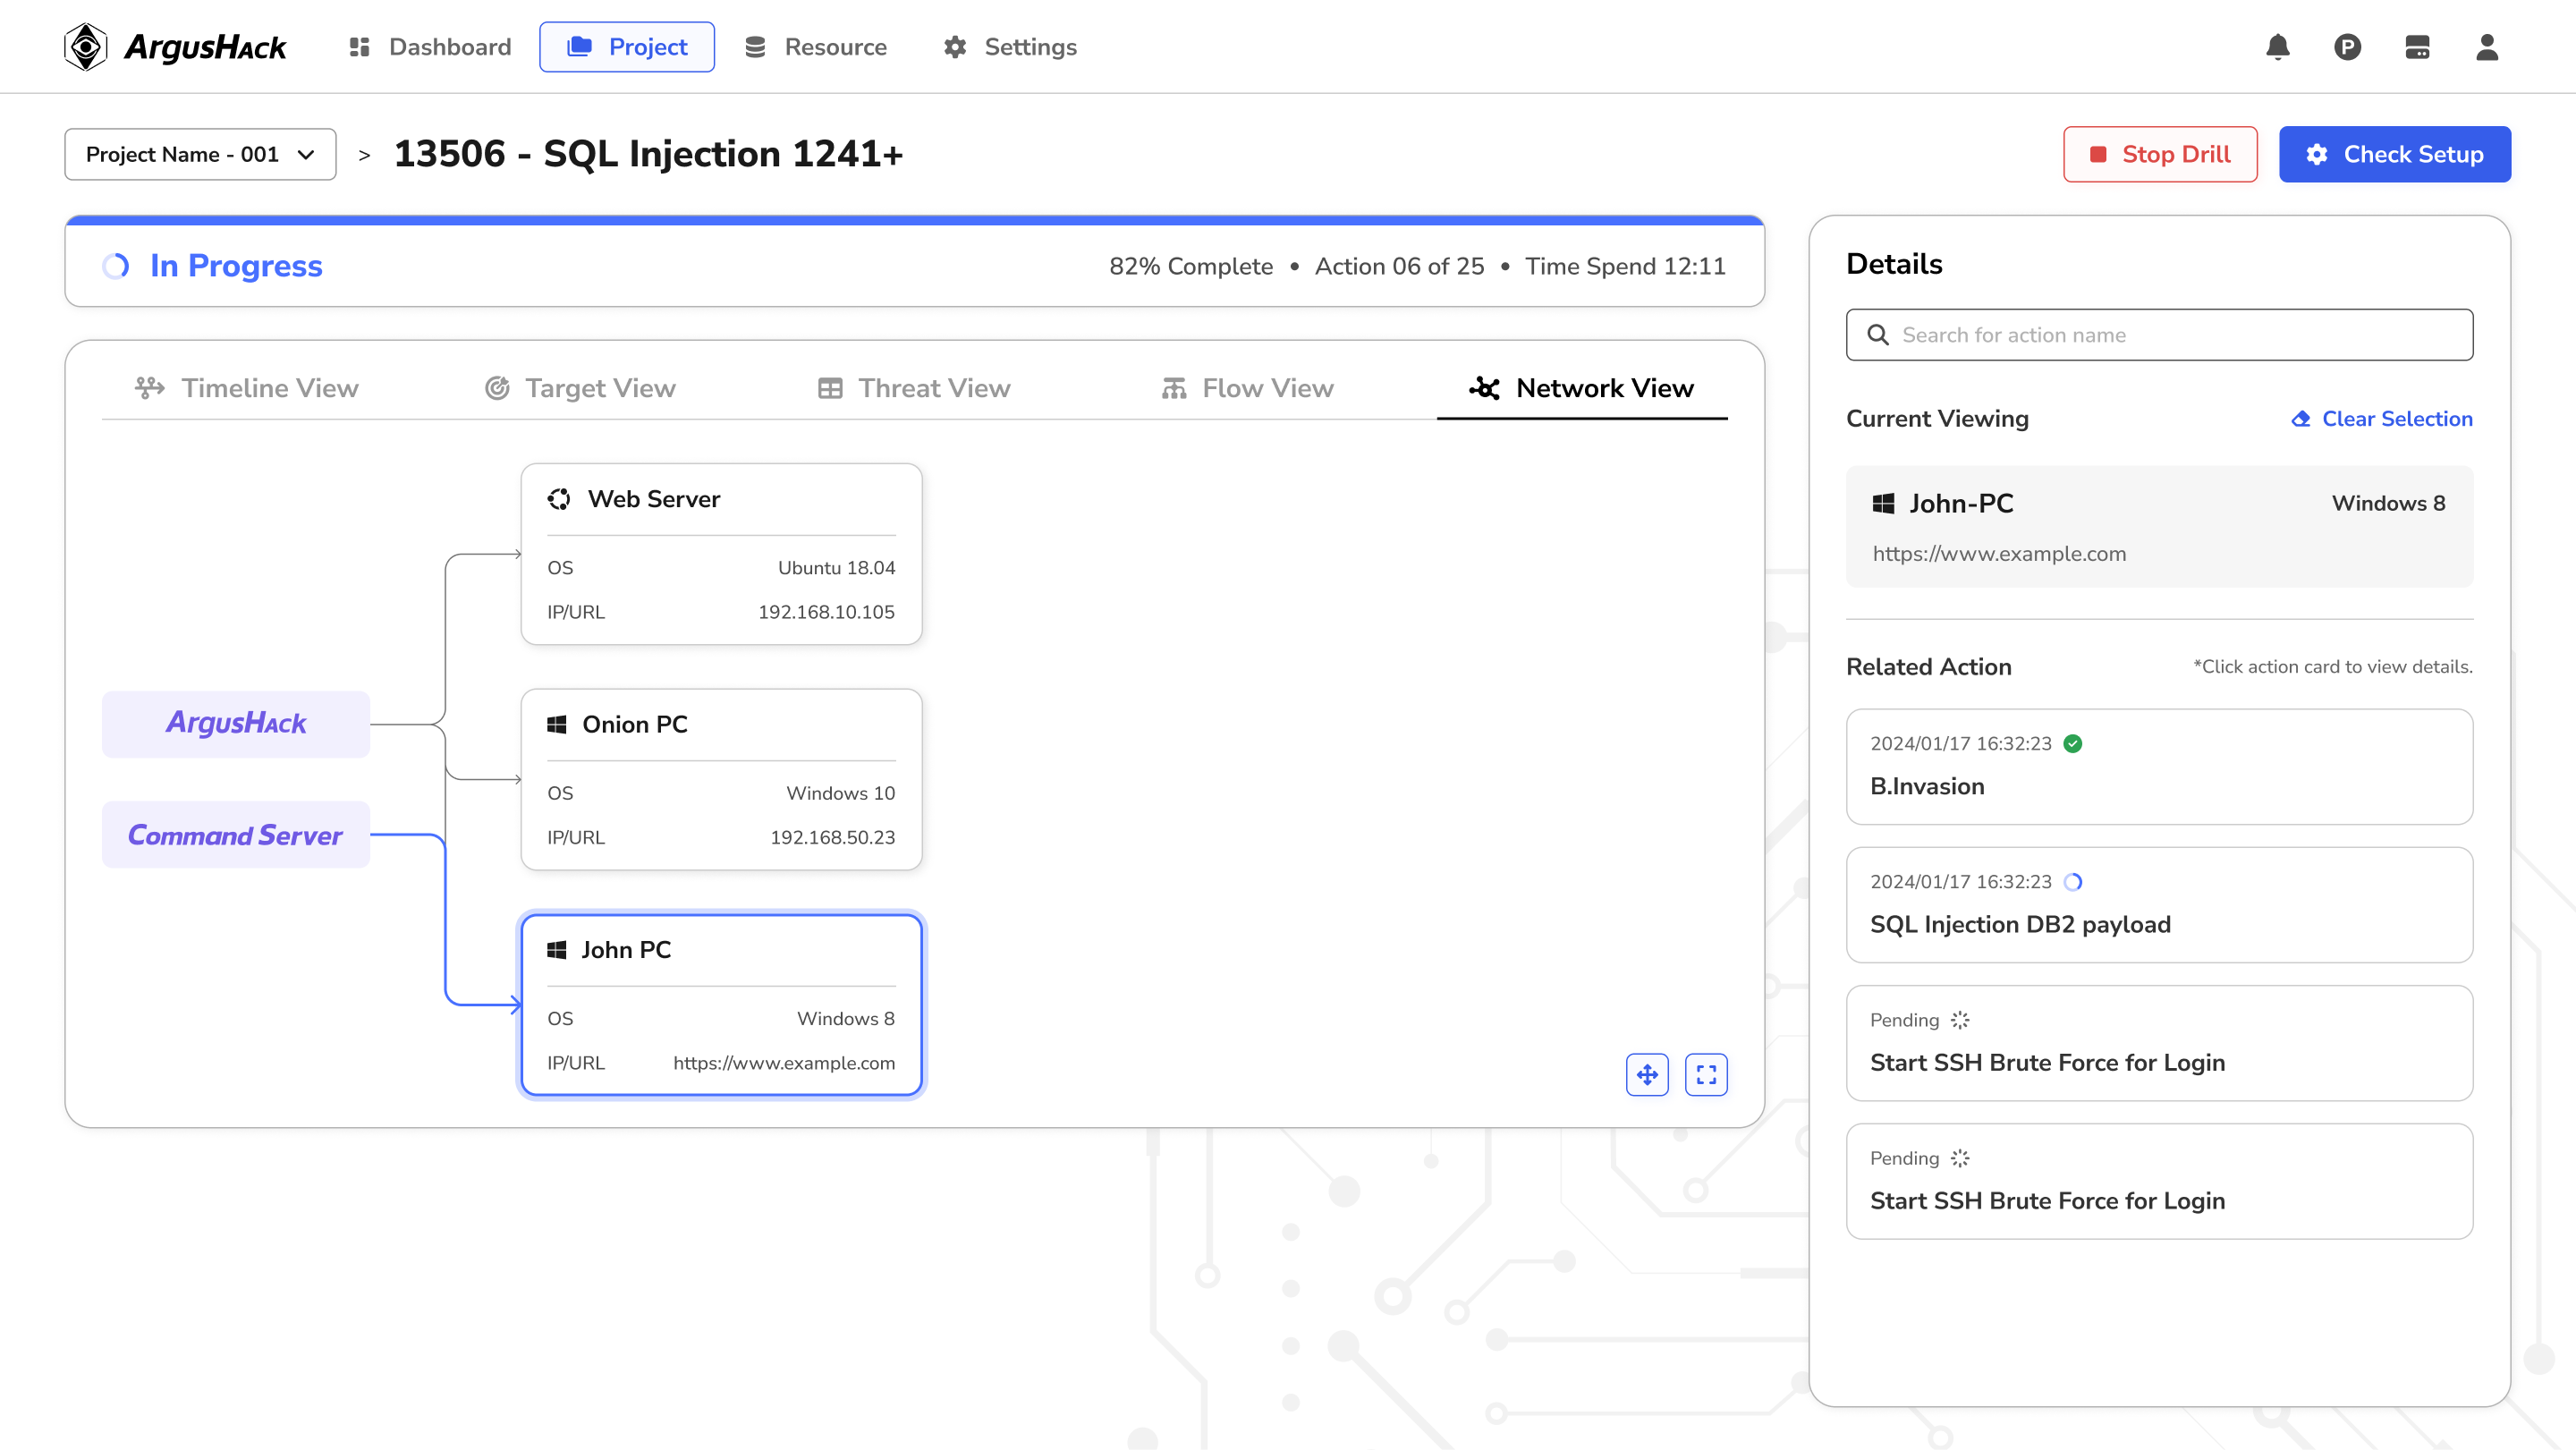
Task: Open the notifications bell
Action: 2278,47
